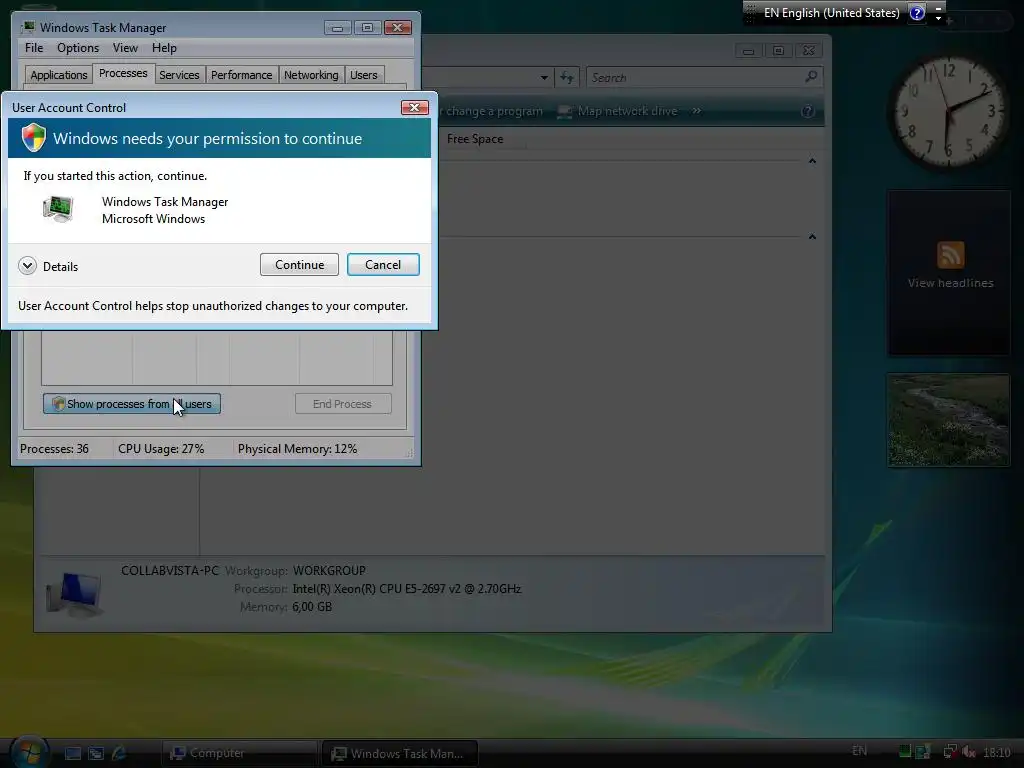Viewport: 1024px width, 768px height.
Task: Click the search magnifier icon in Computer window
Action: (811, 77)
